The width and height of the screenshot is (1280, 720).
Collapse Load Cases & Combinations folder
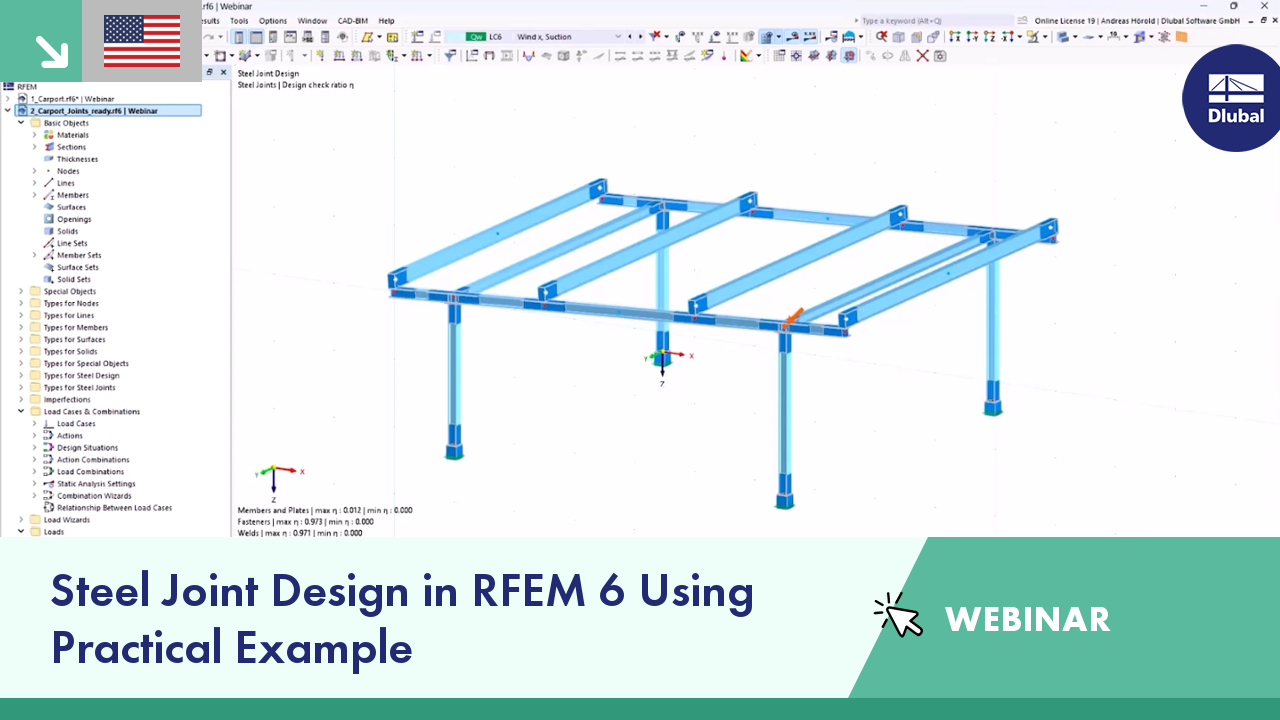(21, 411)
